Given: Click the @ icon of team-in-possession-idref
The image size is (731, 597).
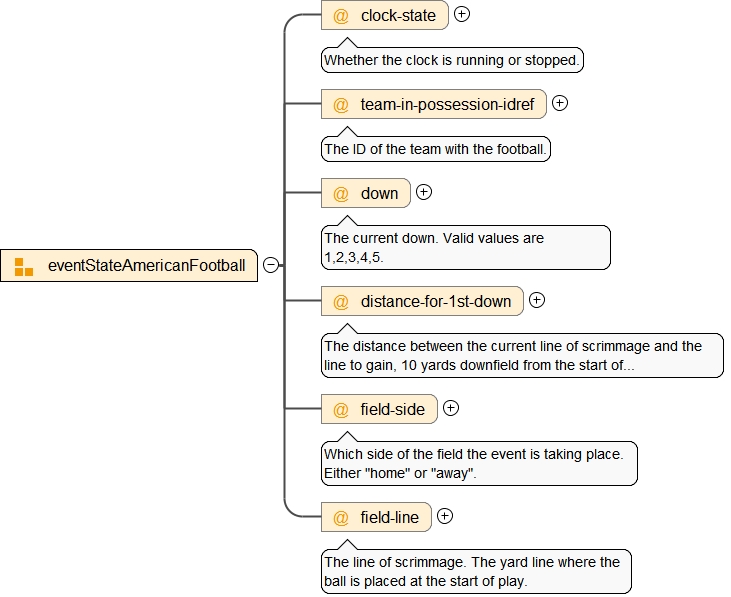Looking at the screenshot, I should [341, 104].
